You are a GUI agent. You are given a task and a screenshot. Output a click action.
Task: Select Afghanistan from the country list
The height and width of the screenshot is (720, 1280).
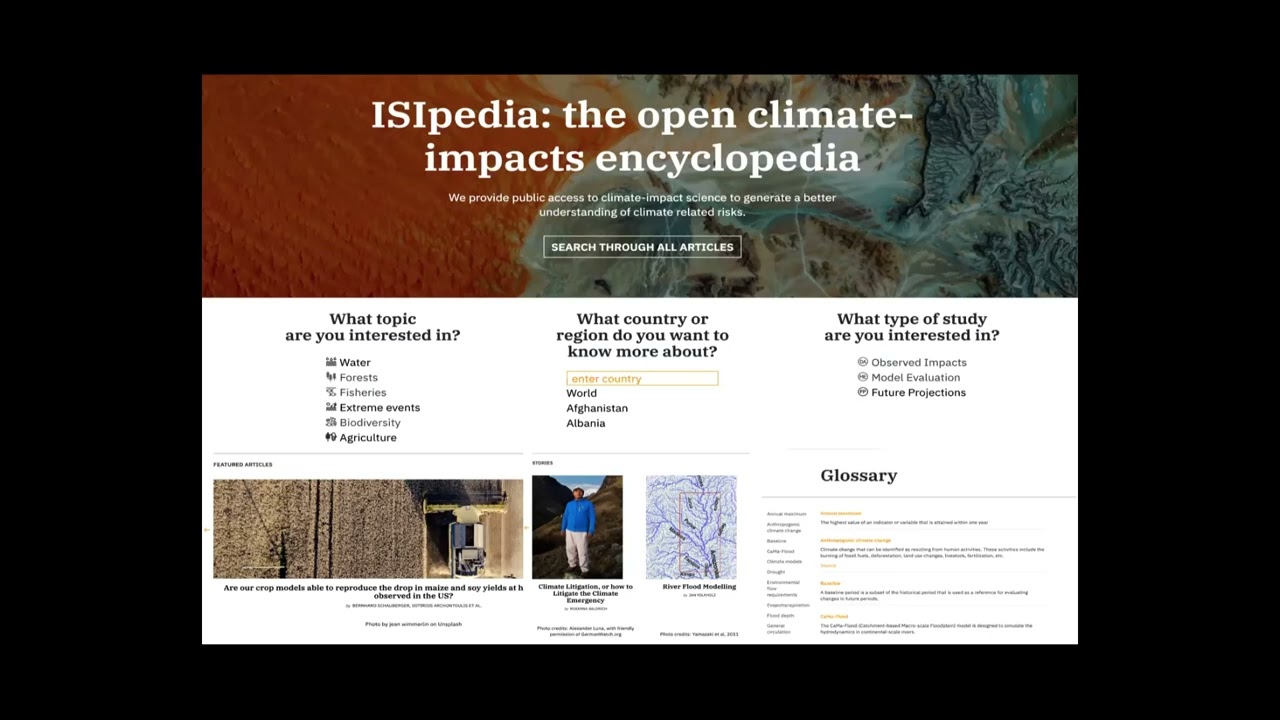point(597,408)
